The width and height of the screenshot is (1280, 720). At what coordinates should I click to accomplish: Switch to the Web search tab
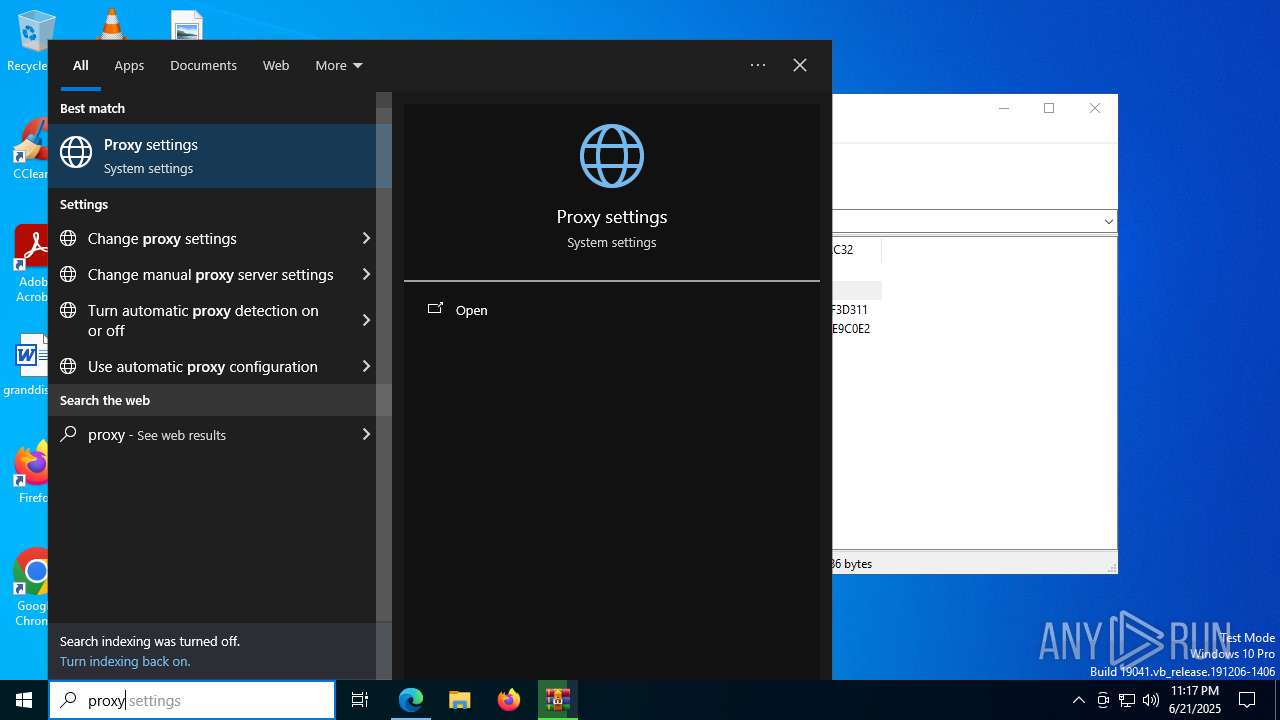(276, 65)
